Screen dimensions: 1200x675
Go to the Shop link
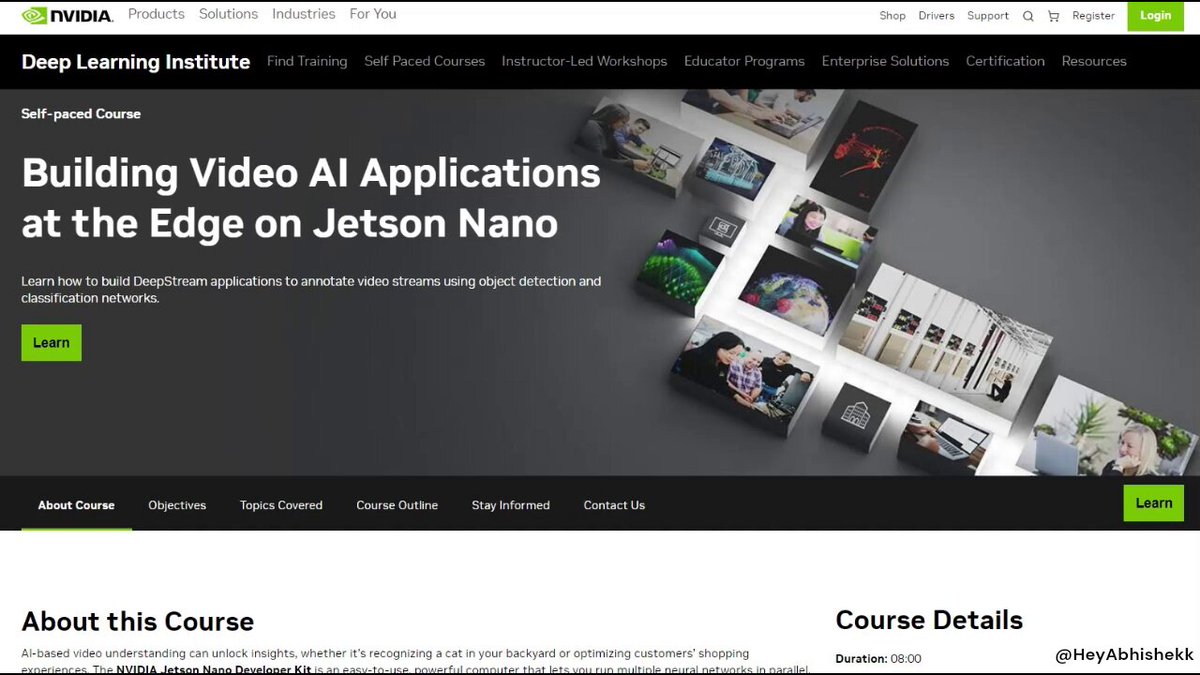tap(892, 16)
